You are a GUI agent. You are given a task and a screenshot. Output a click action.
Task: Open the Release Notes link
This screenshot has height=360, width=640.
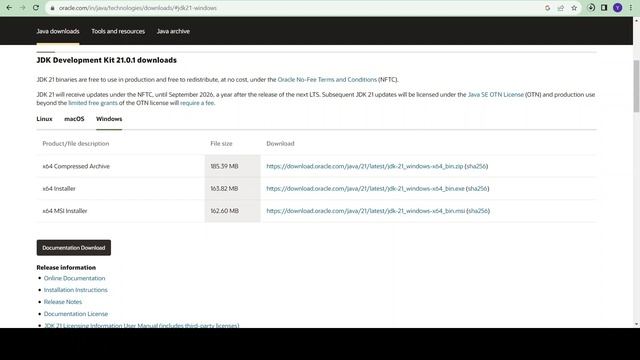click(63, 302)
